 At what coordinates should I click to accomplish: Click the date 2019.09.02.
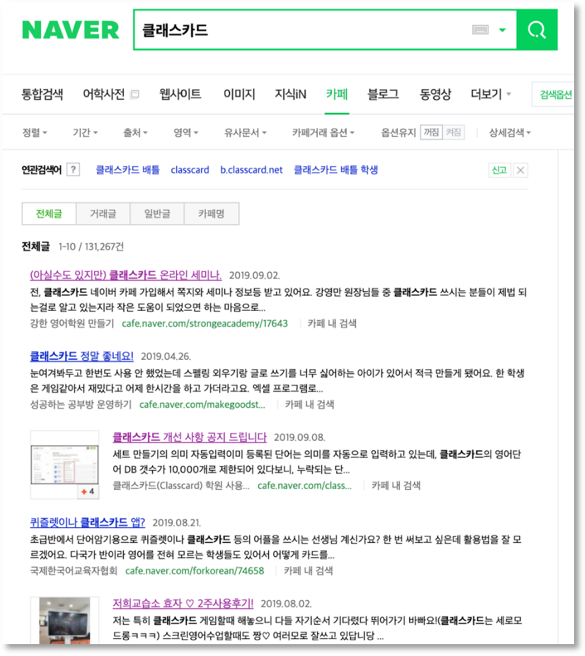point(254,275)
